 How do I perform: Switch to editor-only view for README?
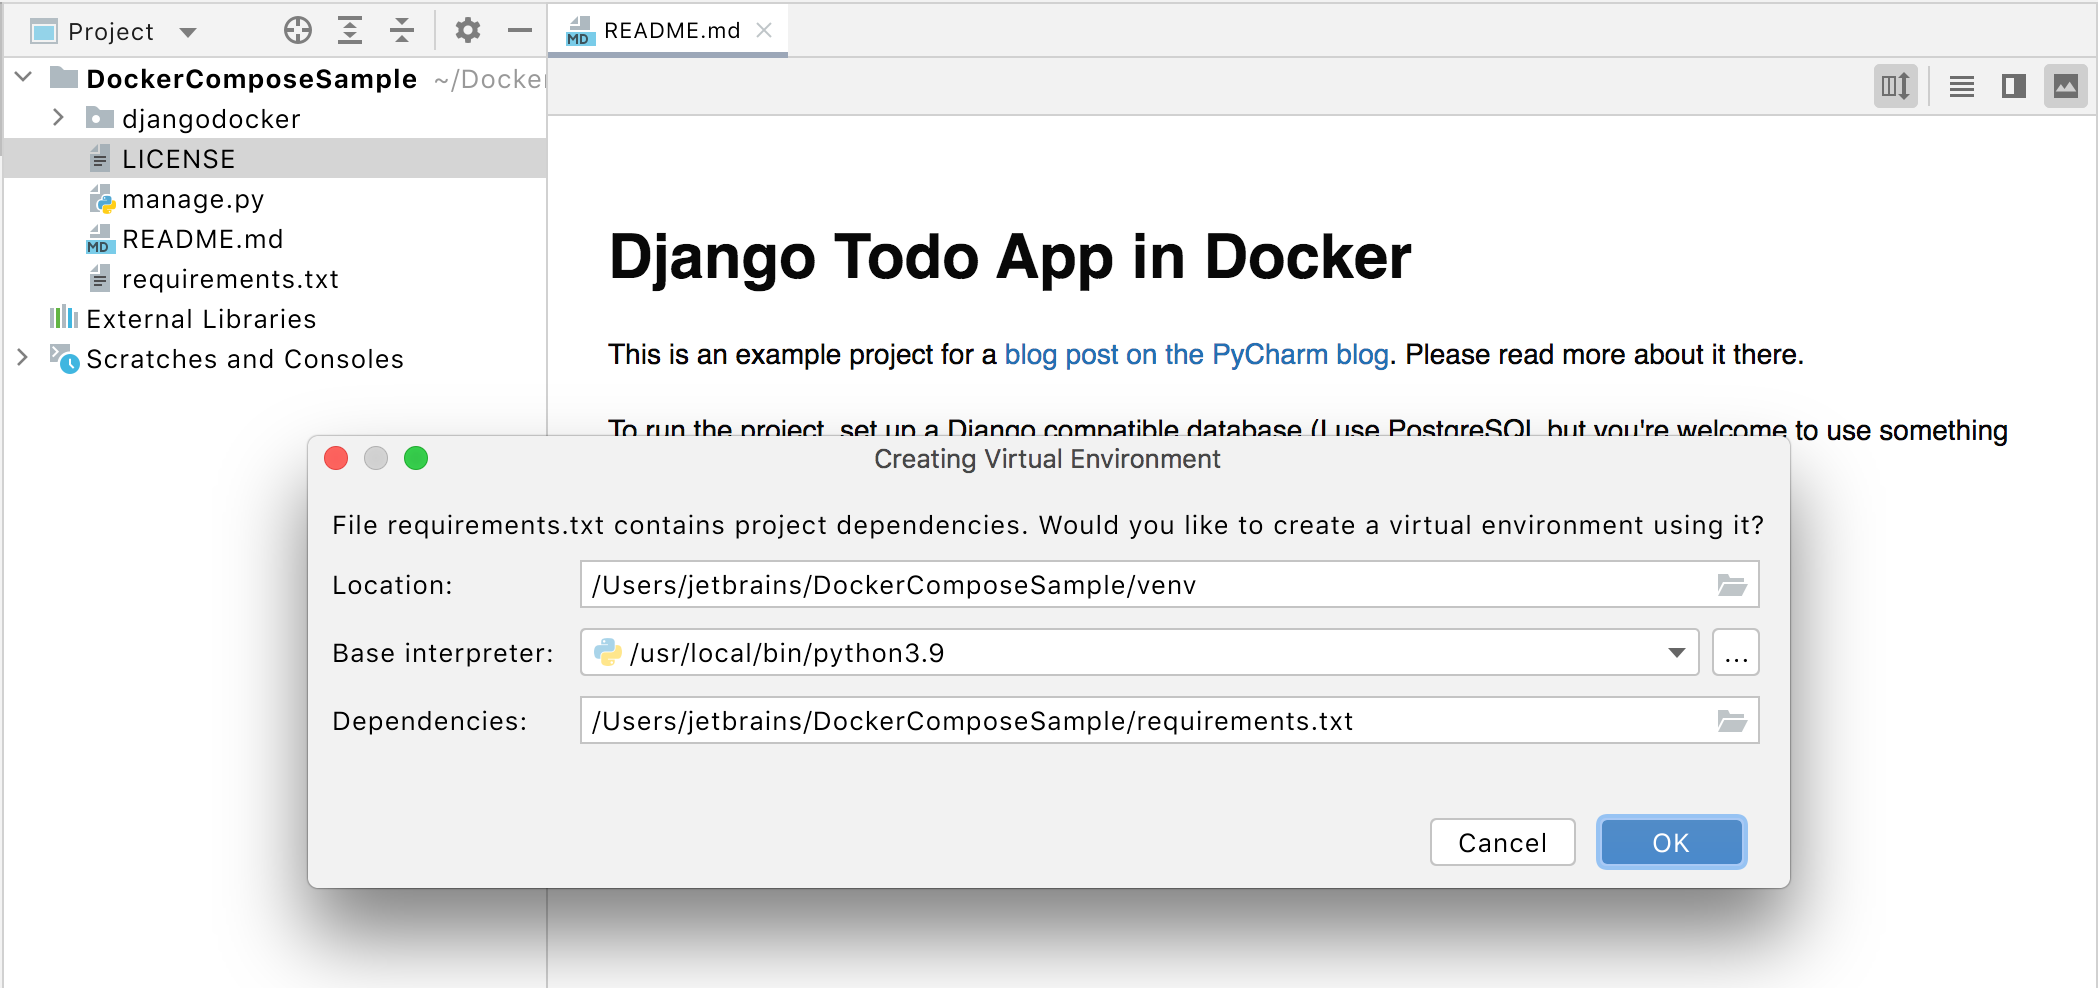pos(1960,86)
